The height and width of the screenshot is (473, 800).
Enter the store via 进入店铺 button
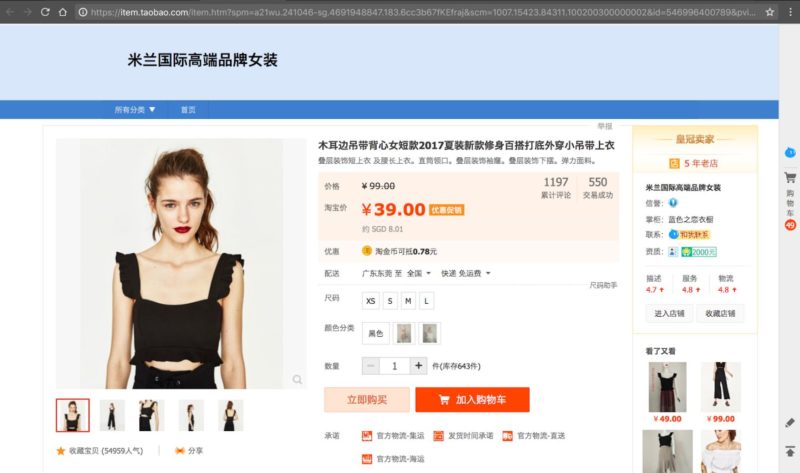(669, 313)
